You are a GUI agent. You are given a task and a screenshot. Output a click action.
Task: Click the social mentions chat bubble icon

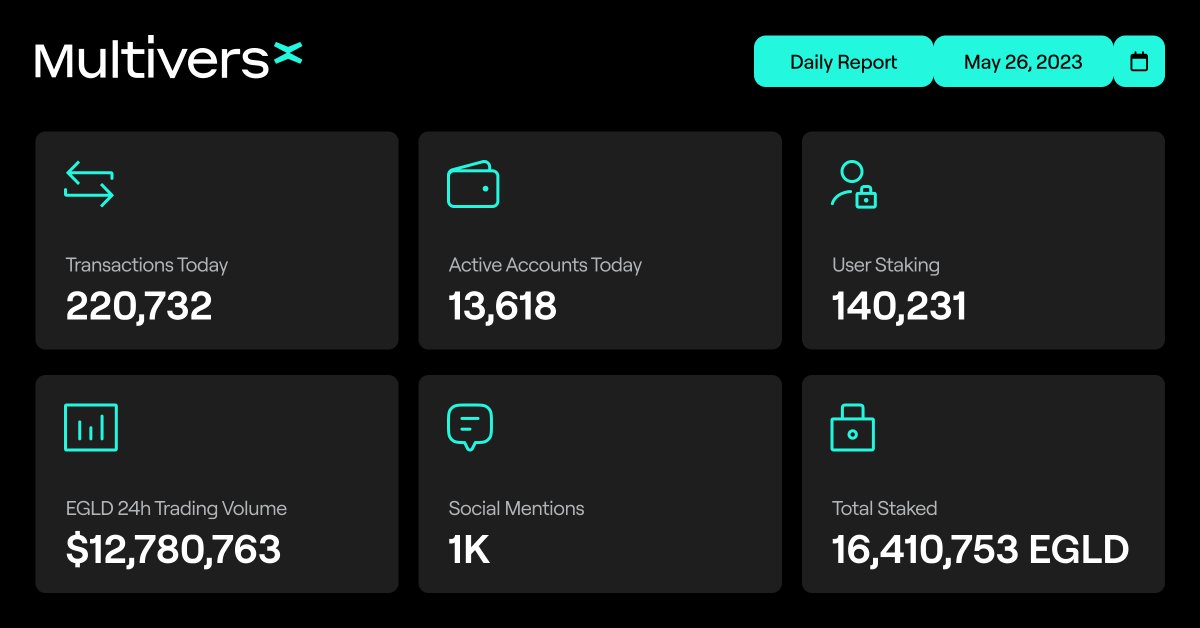coord(470,428)
